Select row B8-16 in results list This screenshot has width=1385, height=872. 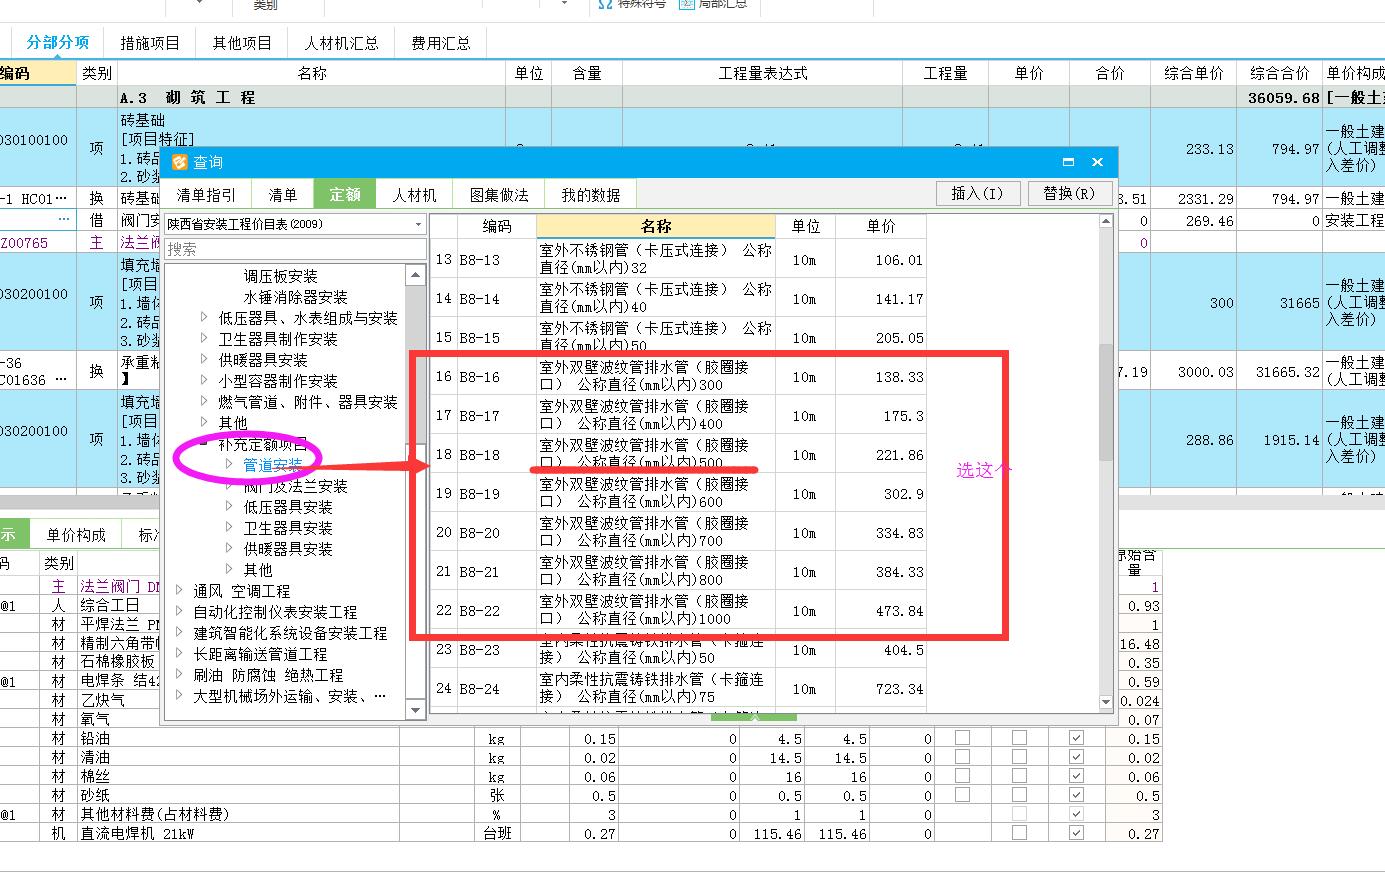(x=679, y=377)
